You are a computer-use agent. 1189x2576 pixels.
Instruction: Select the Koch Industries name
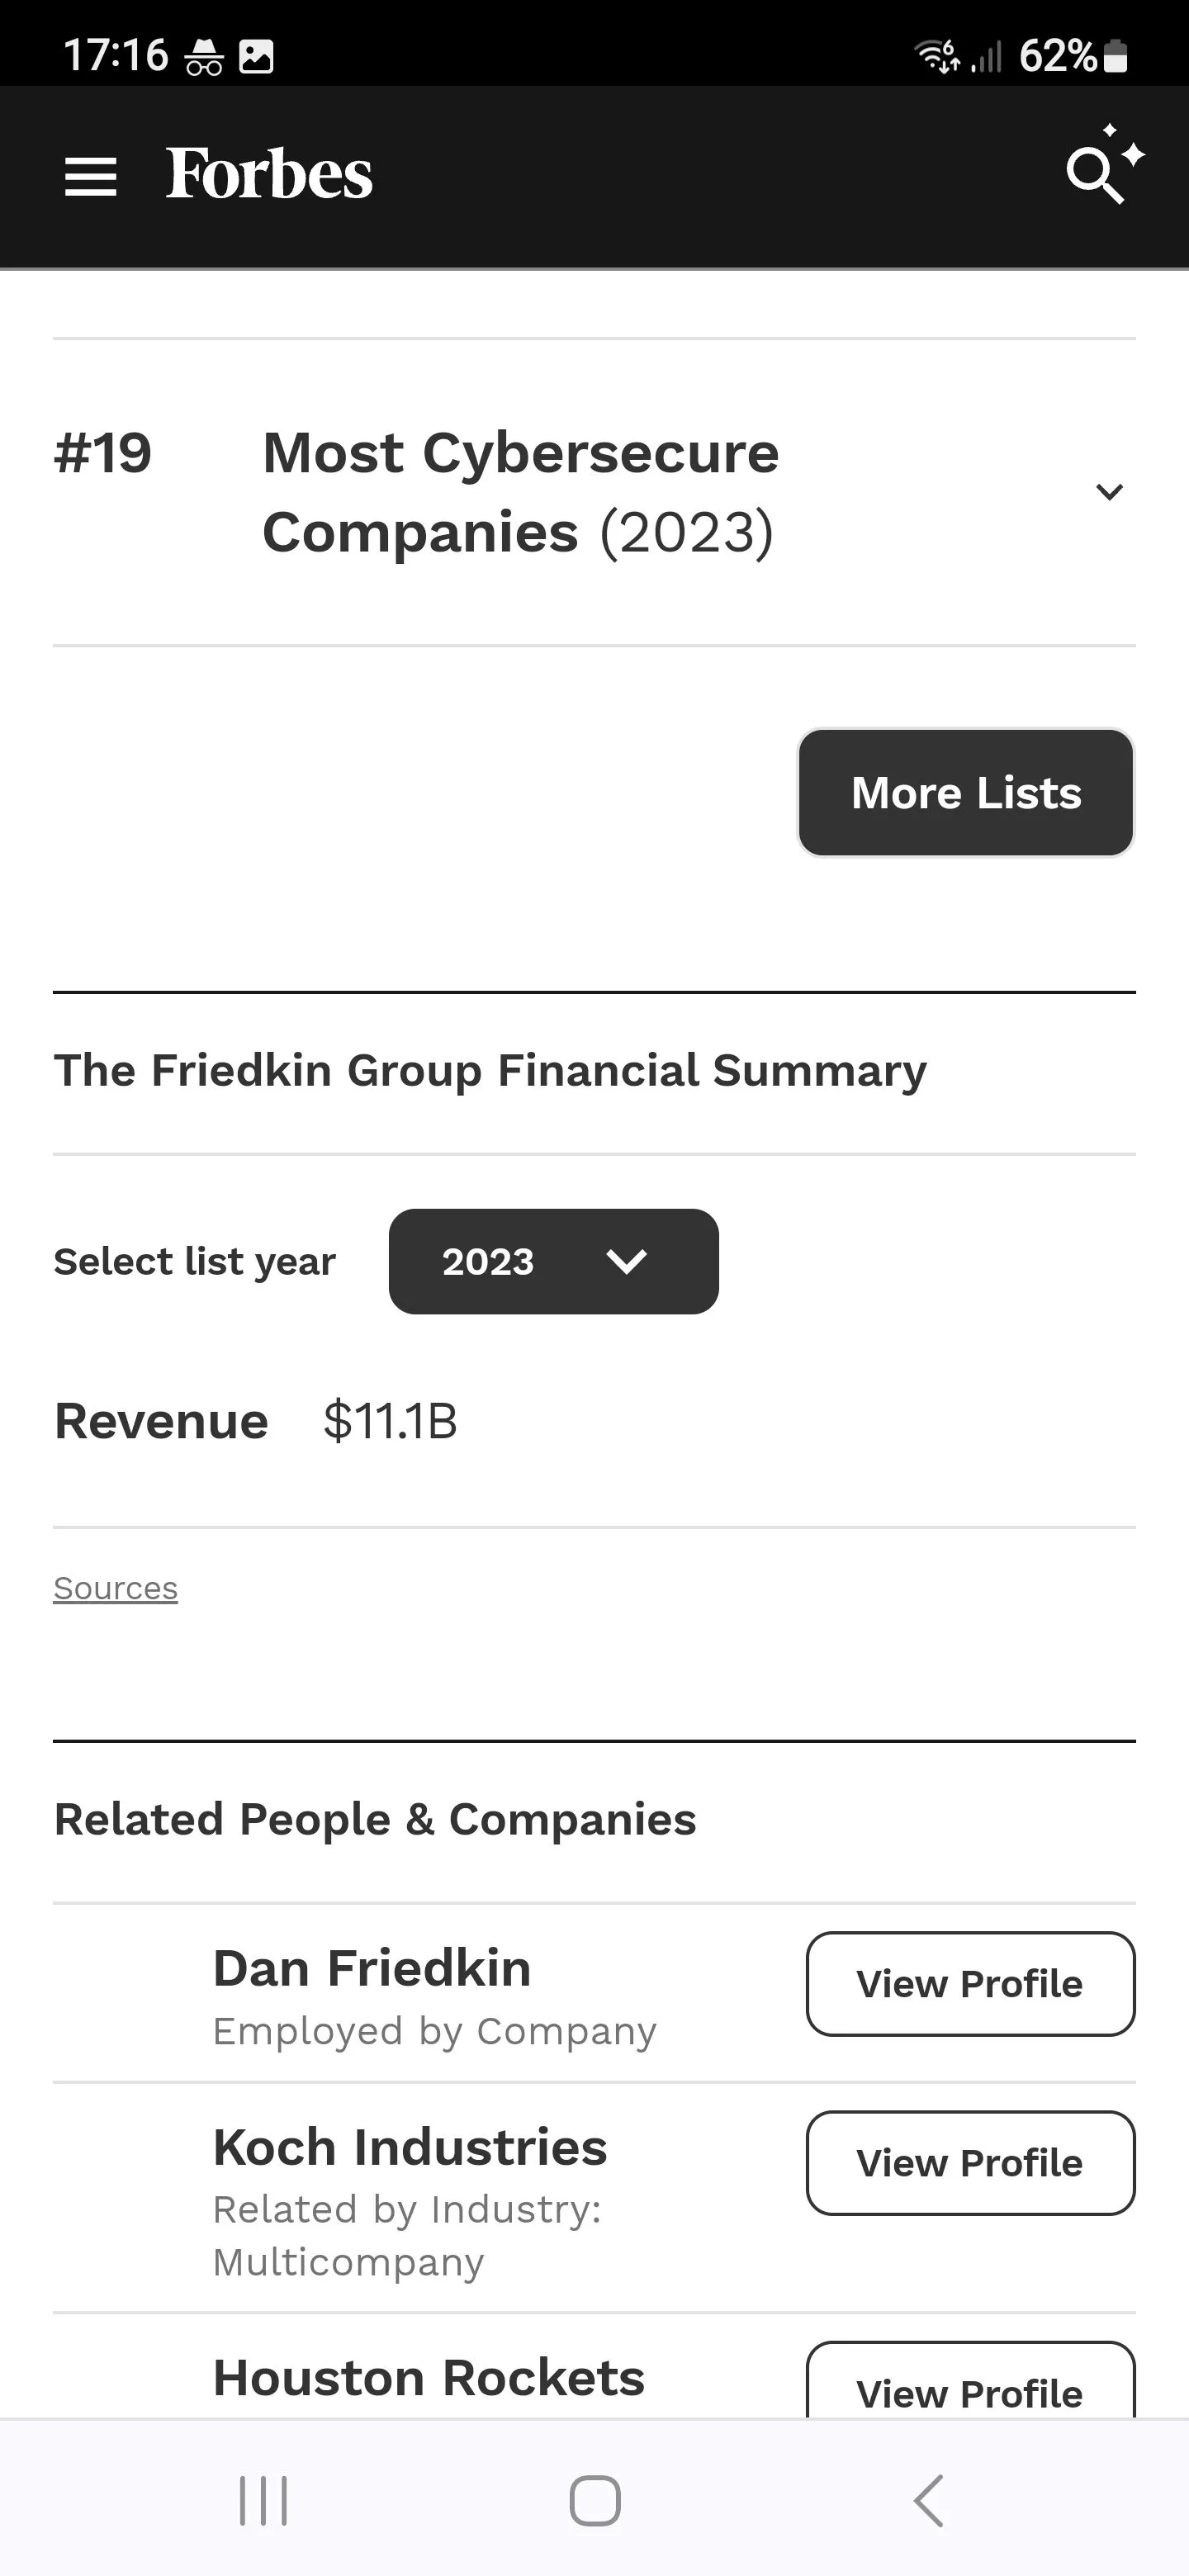(x=410, y=2147)
